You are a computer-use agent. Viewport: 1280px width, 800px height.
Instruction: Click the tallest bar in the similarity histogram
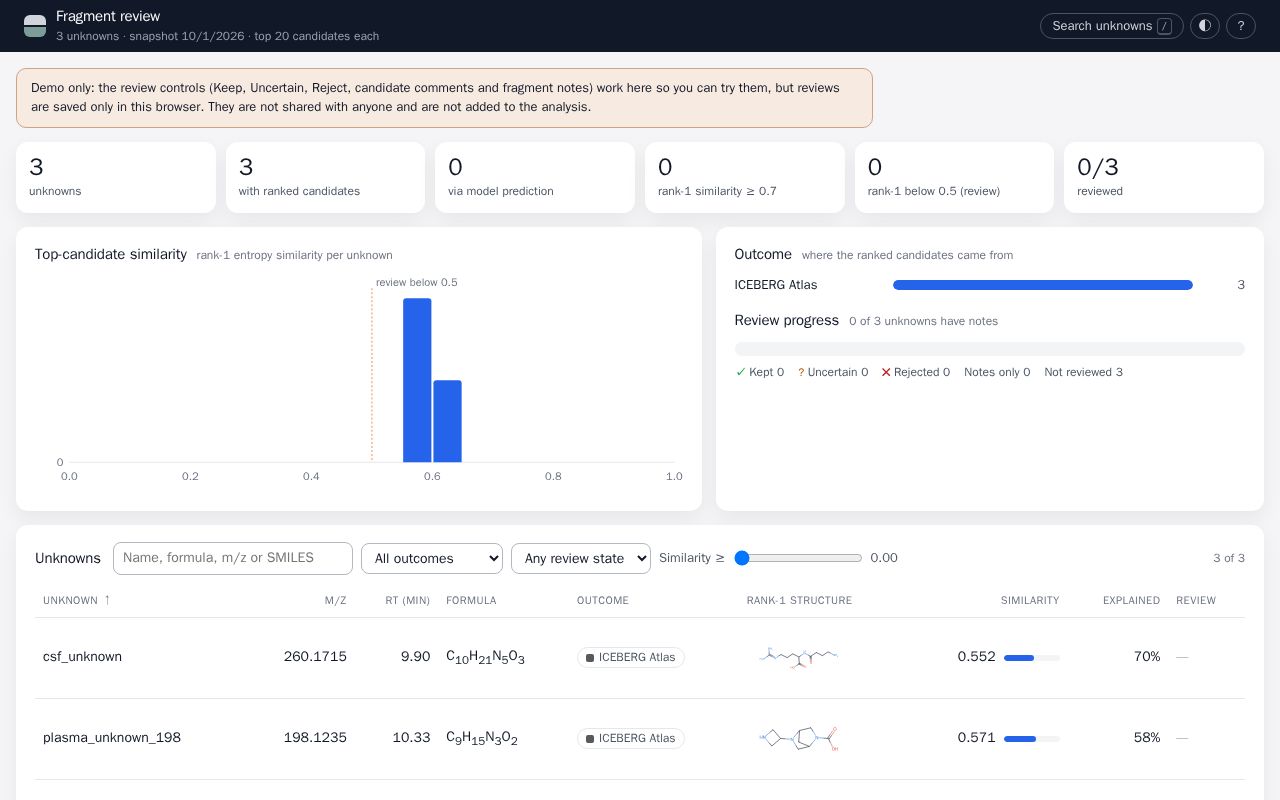(x=417, y=380)
